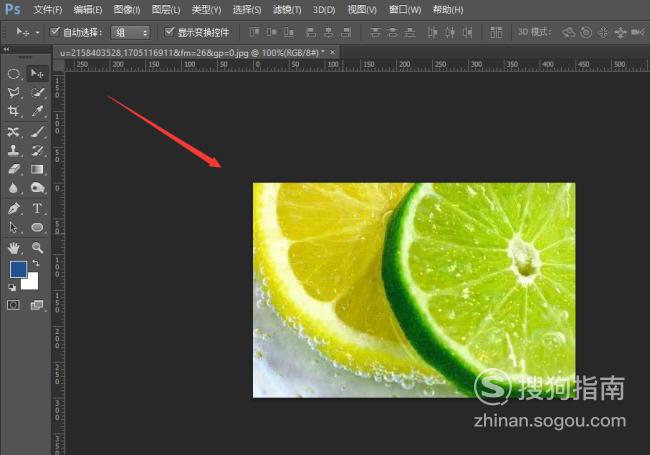The image size is (650, 455).
Task: Swap foreground and background colors
Action: 36,263
